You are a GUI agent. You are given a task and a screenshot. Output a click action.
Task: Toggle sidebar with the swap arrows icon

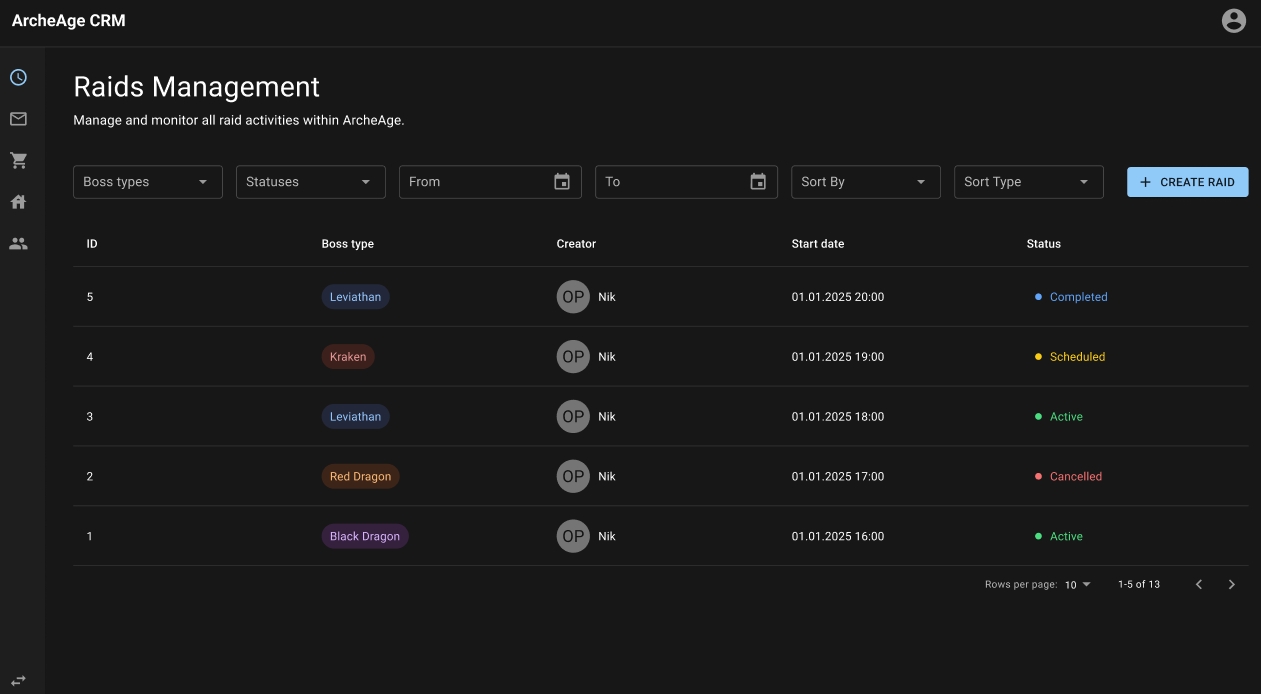click(18, 680)
